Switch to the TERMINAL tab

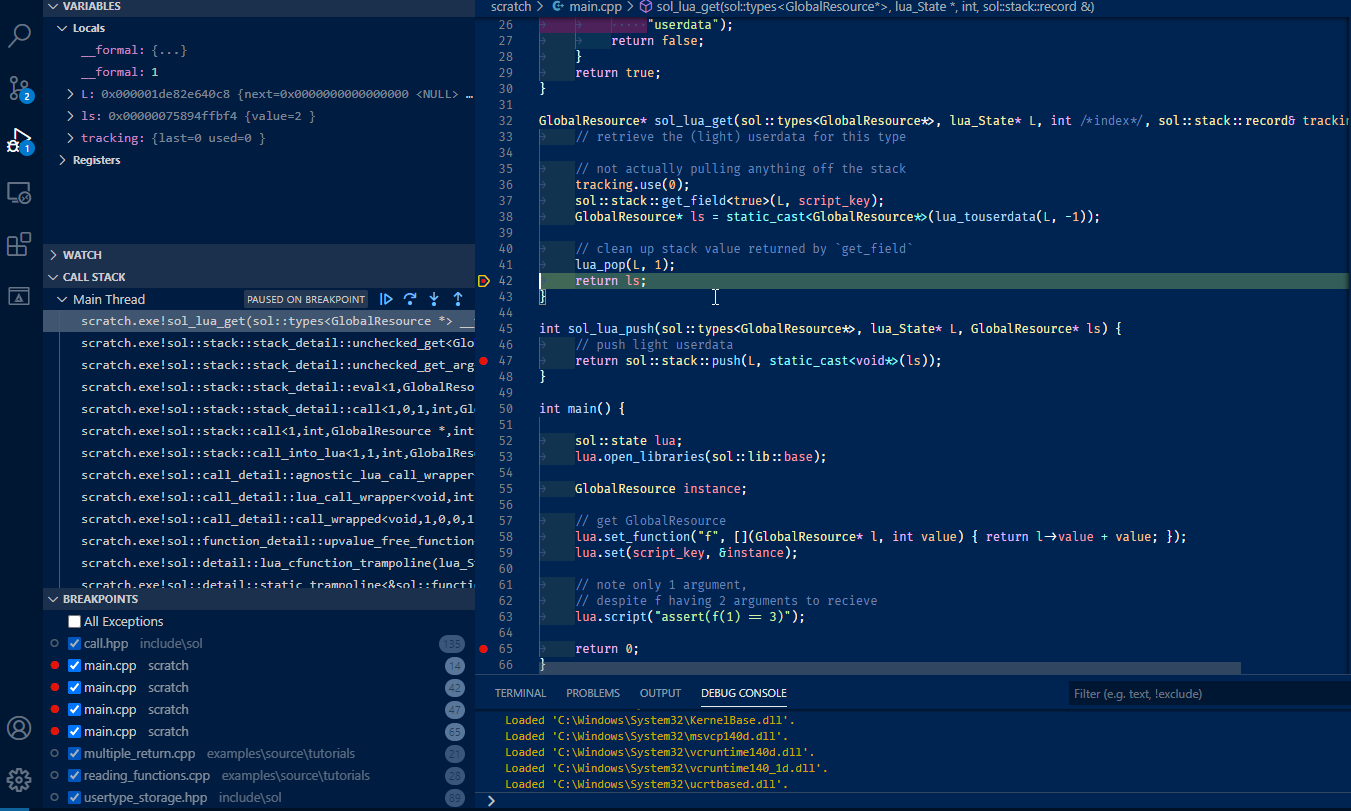pyautogui.click(x=520, y=692)
